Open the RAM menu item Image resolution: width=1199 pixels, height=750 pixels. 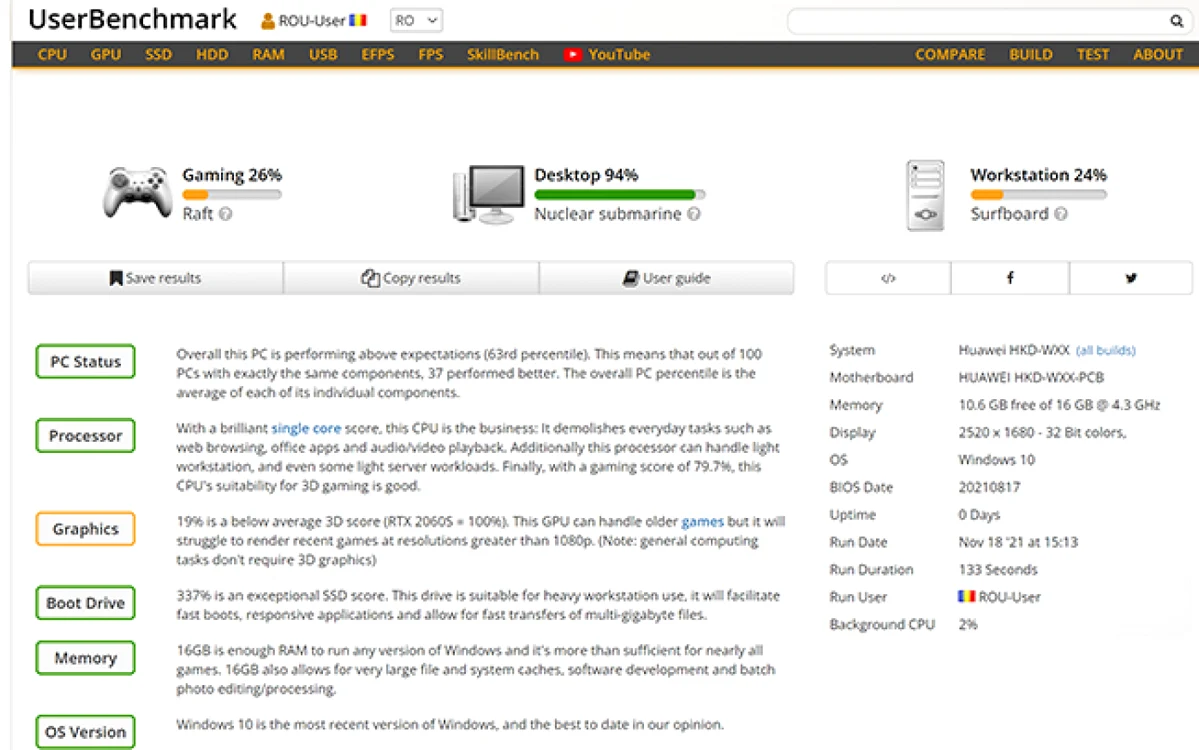[x=268, y=54]
